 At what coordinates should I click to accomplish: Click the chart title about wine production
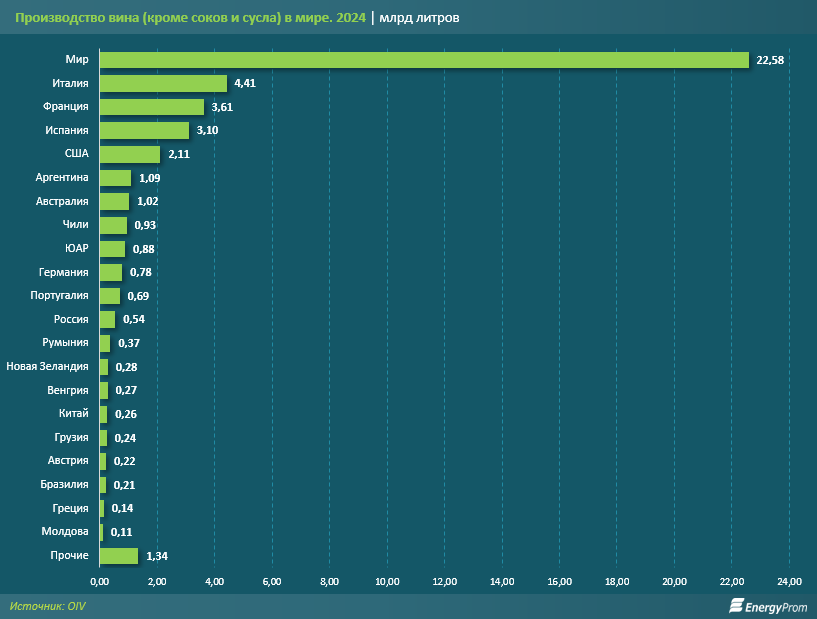(x=189, y=18)
